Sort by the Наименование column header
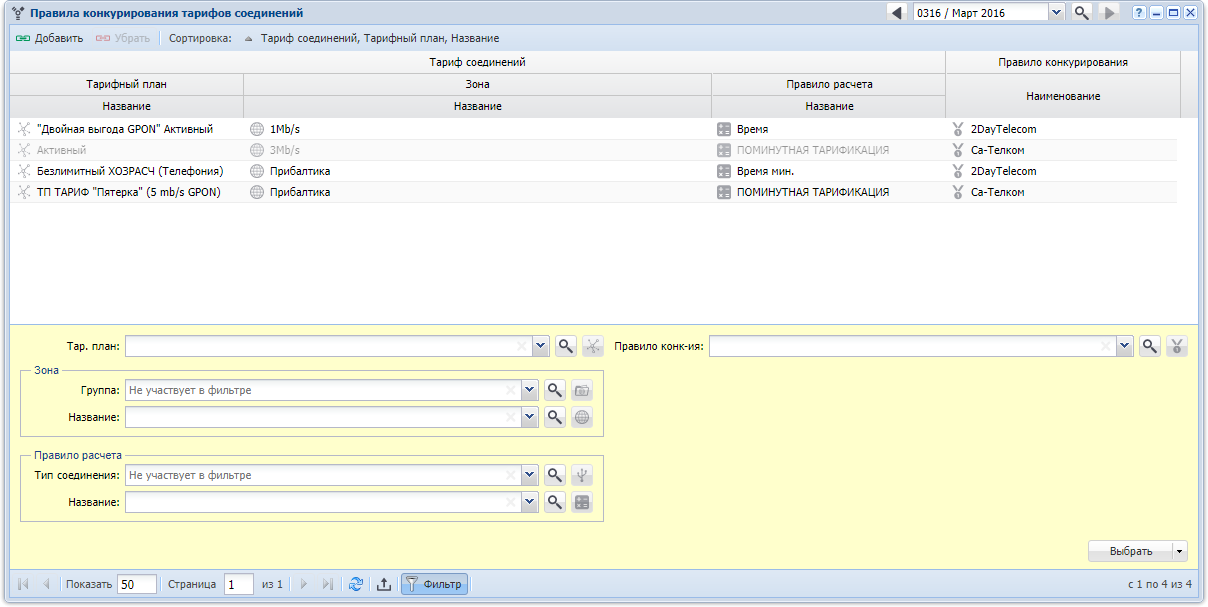The width and height of the screenshot is (1208, 607). (x=1063, y=96)
